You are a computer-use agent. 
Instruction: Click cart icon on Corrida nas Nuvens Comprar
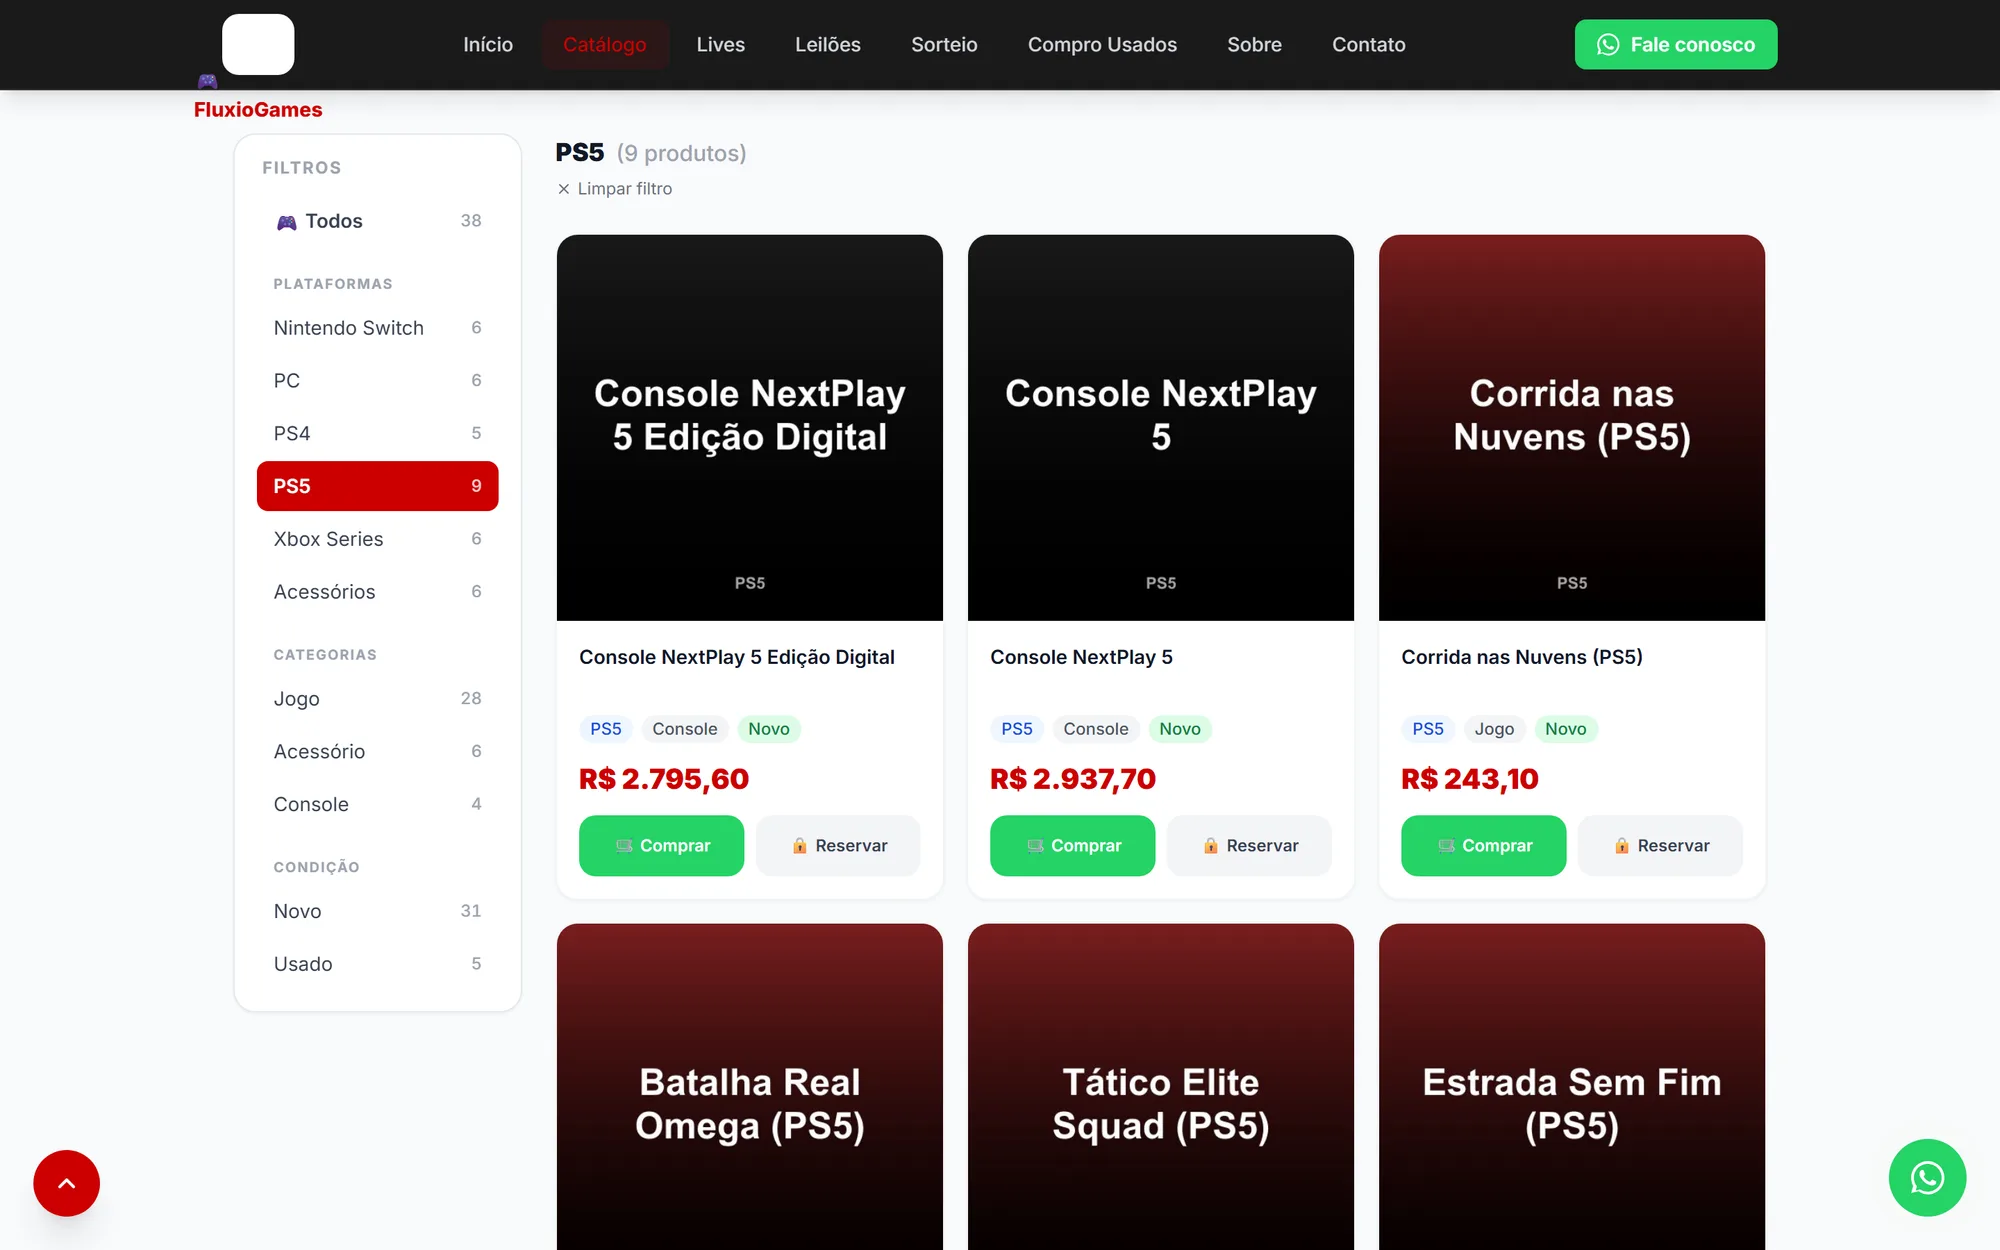1446,846
